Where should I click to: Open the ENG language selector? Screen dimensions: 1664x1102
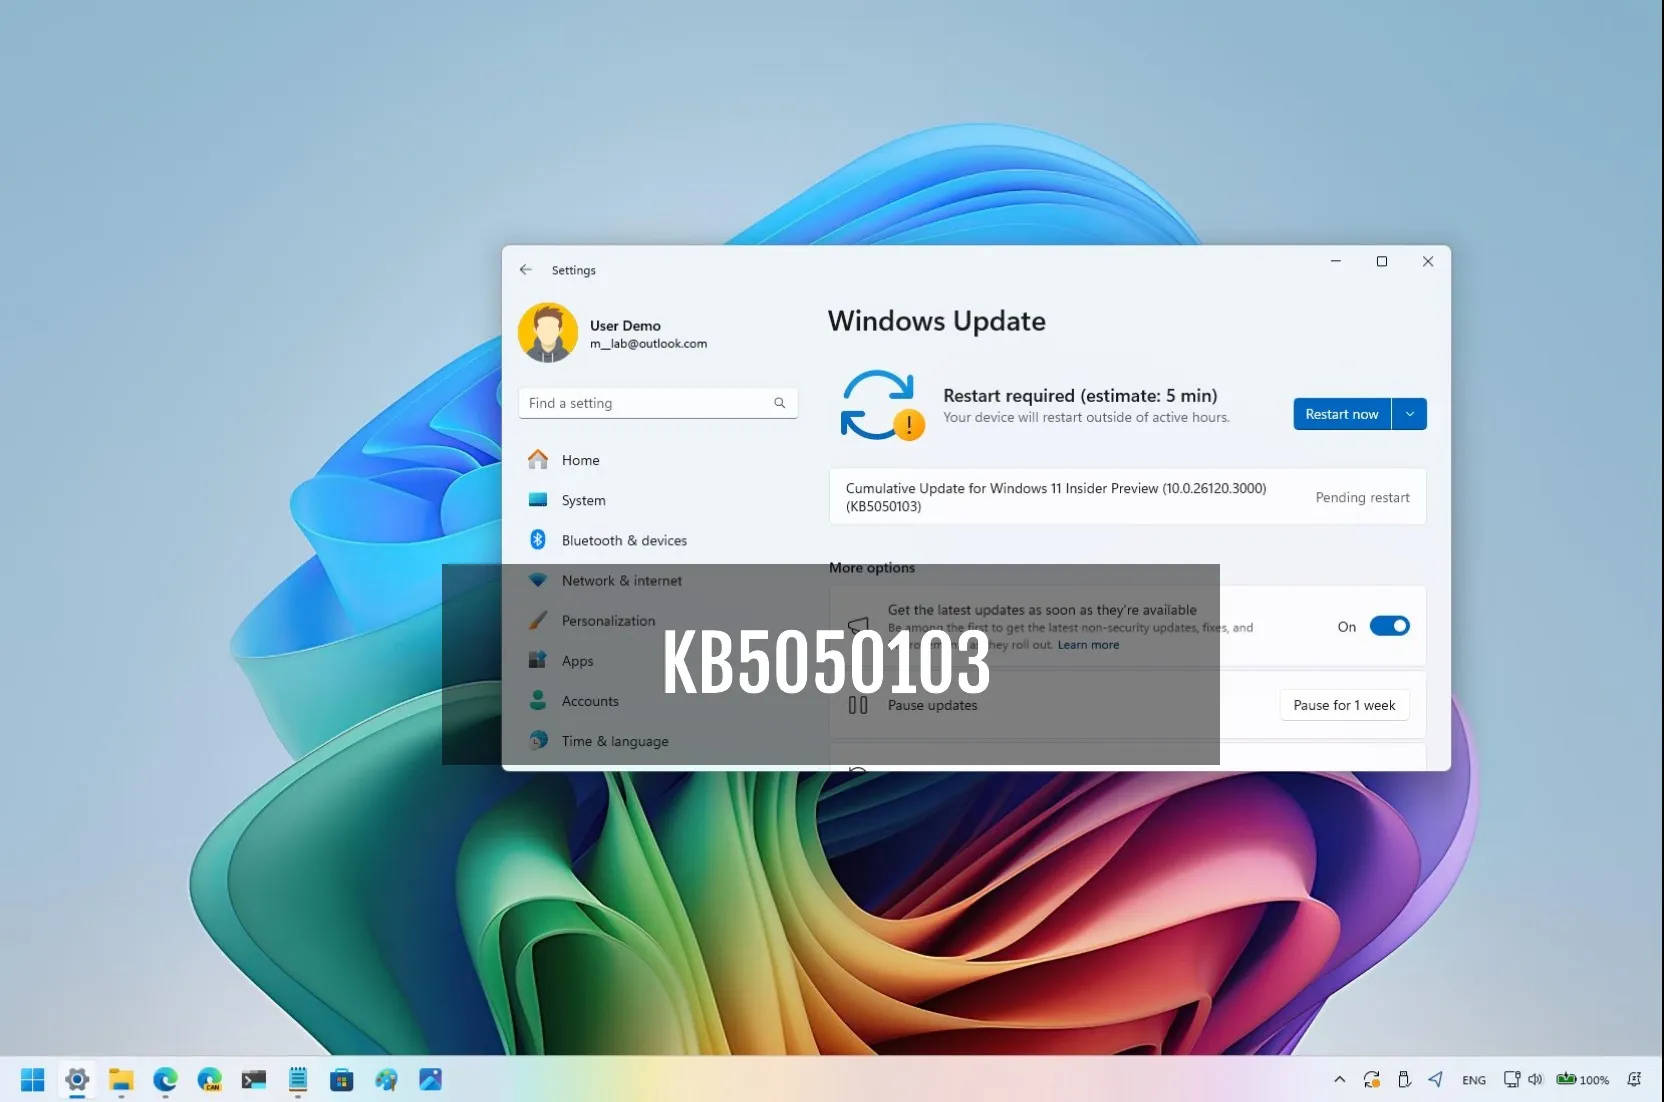pos(1474,1080)
